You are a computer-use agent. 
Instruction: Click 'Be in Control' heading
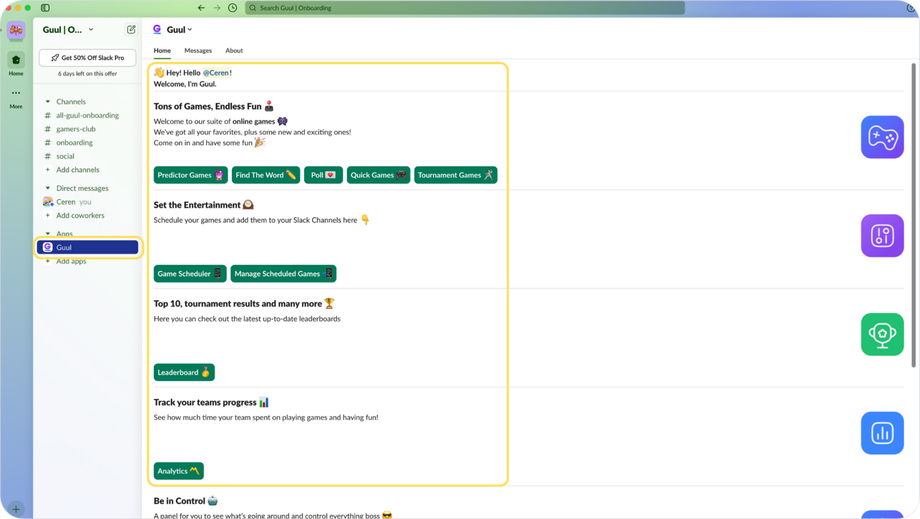(x=180, y=501)
